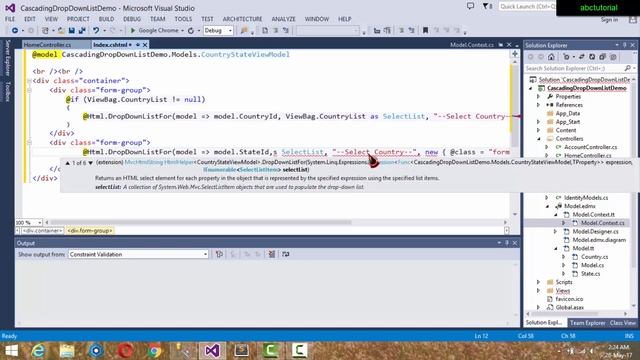
Task: Click the feedback speech bubble icon
Action: click(x=470, y=6)
